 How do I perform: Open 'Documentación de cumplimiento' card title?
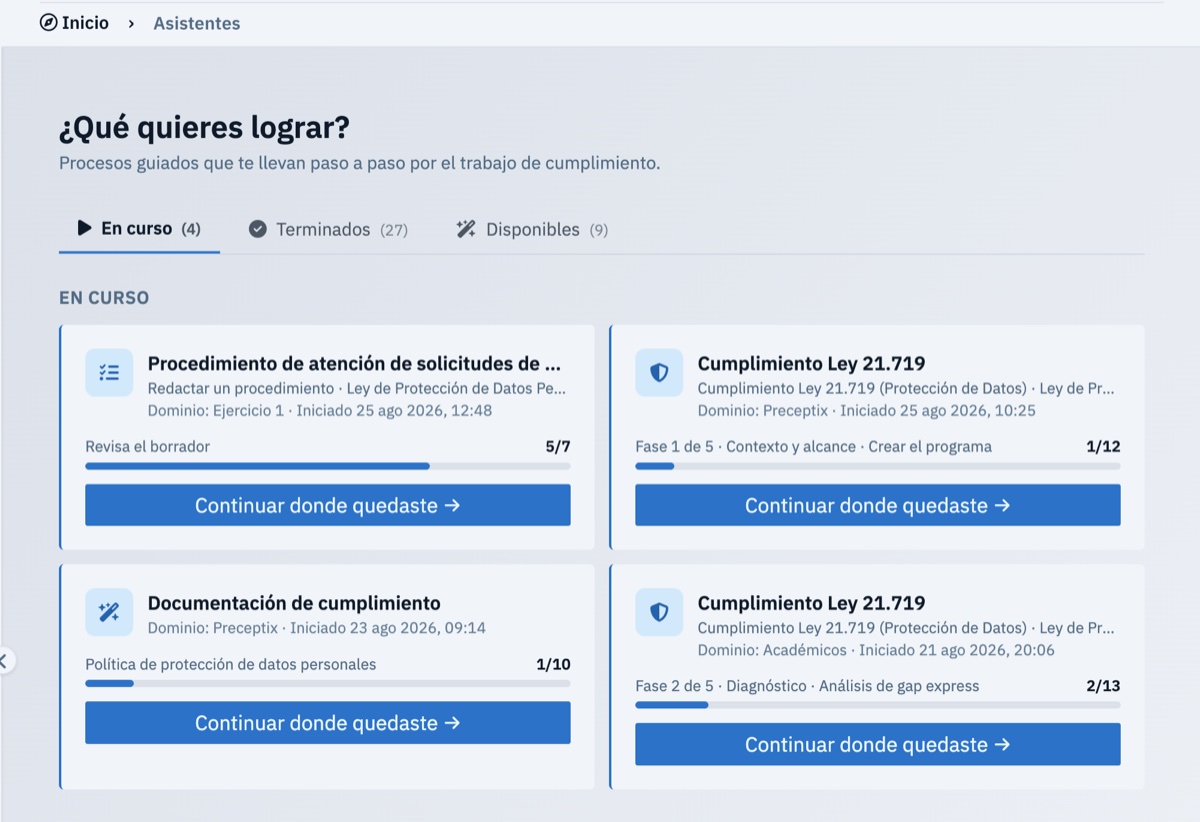click(x=294, y=603)
